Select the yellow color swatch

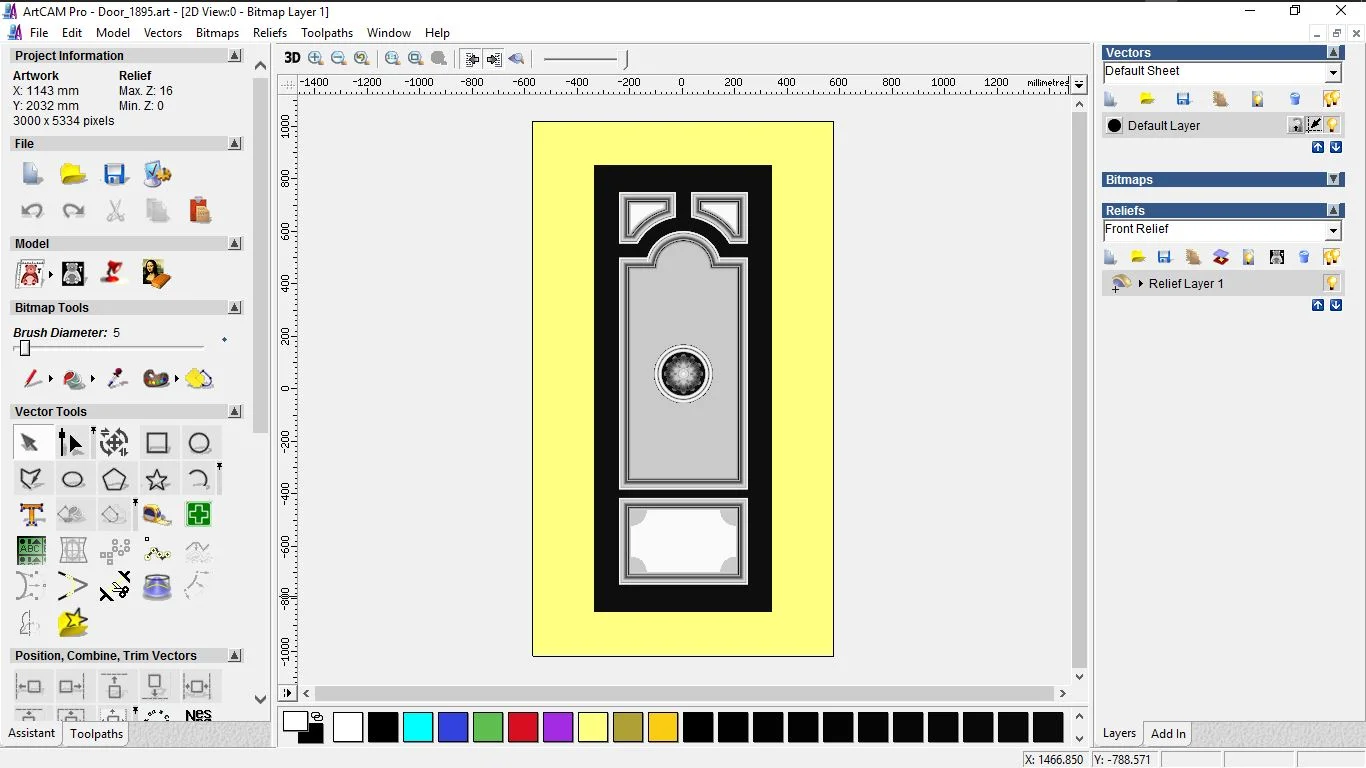593,727
